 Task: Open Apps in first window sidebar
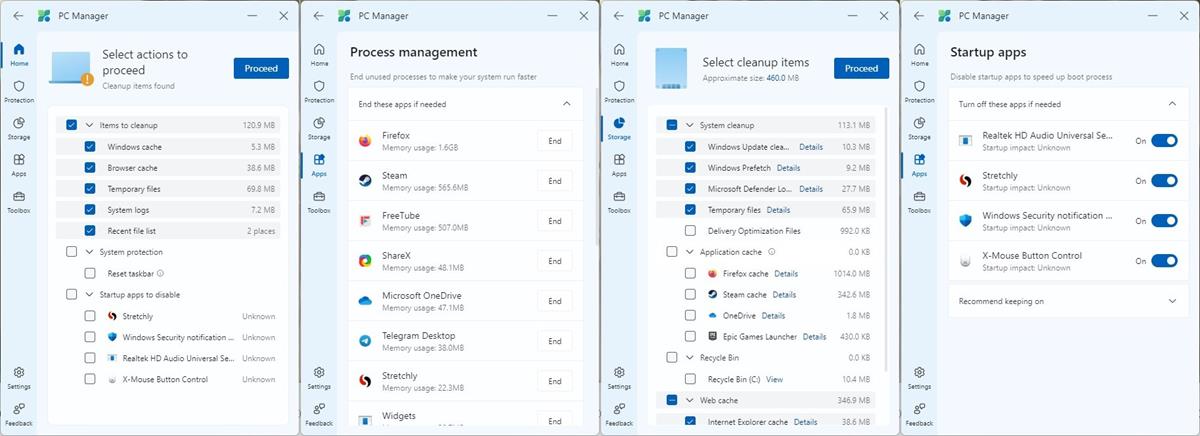pyautogui.click(x=19, y=165)
